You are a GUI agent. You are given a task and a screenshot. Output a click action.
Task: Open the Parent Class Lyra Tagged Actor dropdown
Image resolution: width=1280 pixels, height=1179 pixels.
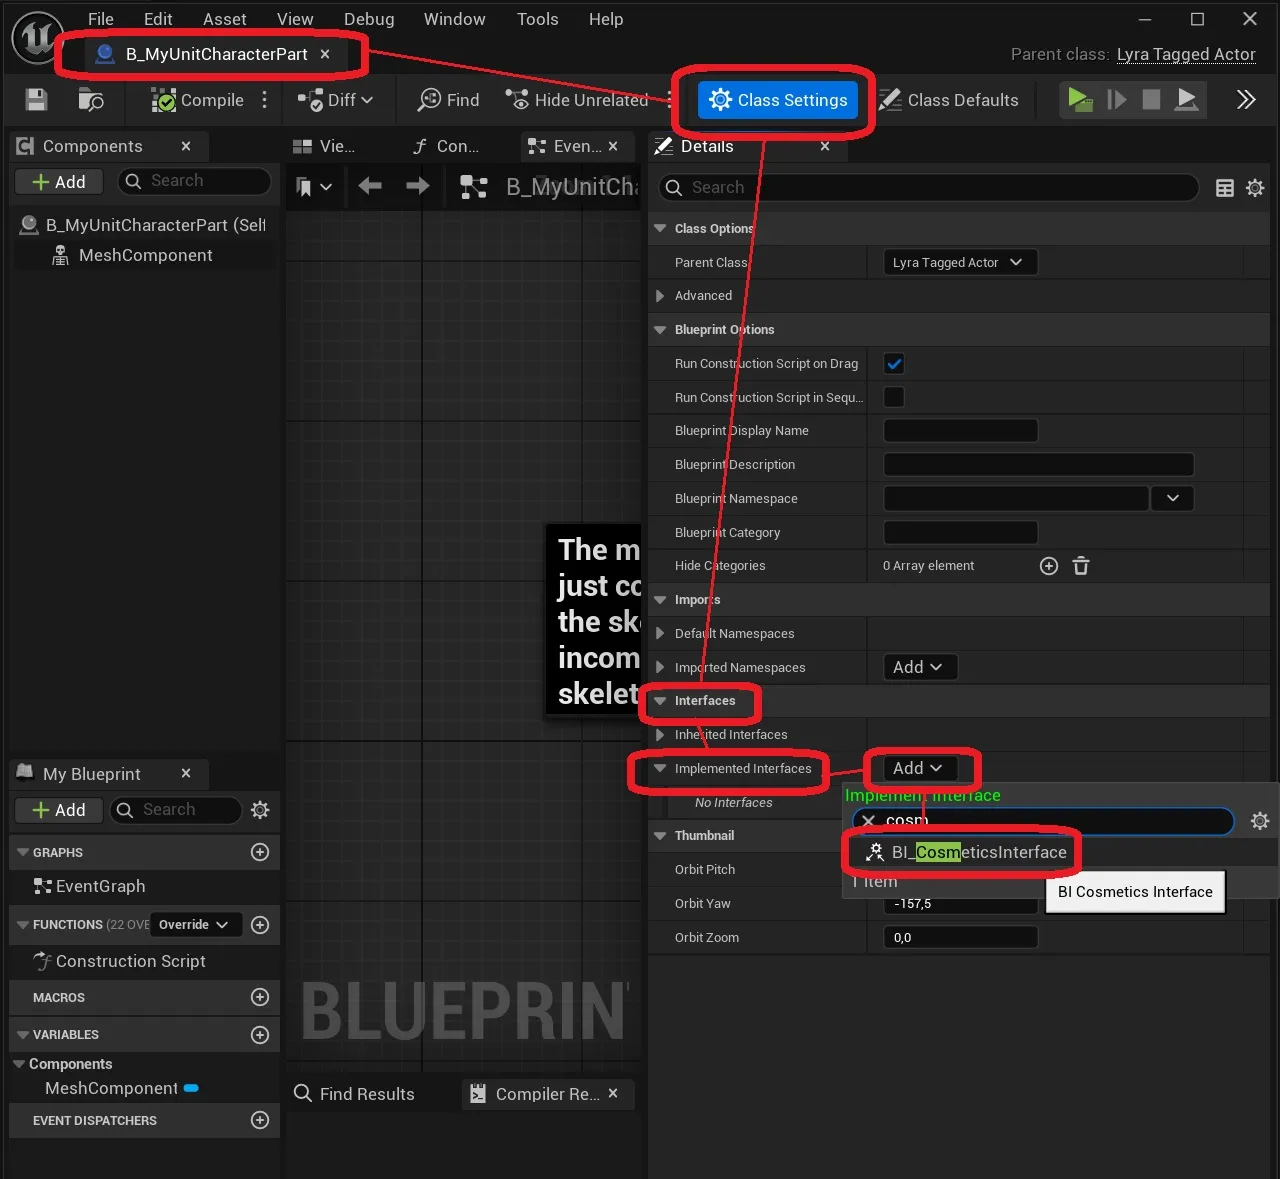(959, 262)
